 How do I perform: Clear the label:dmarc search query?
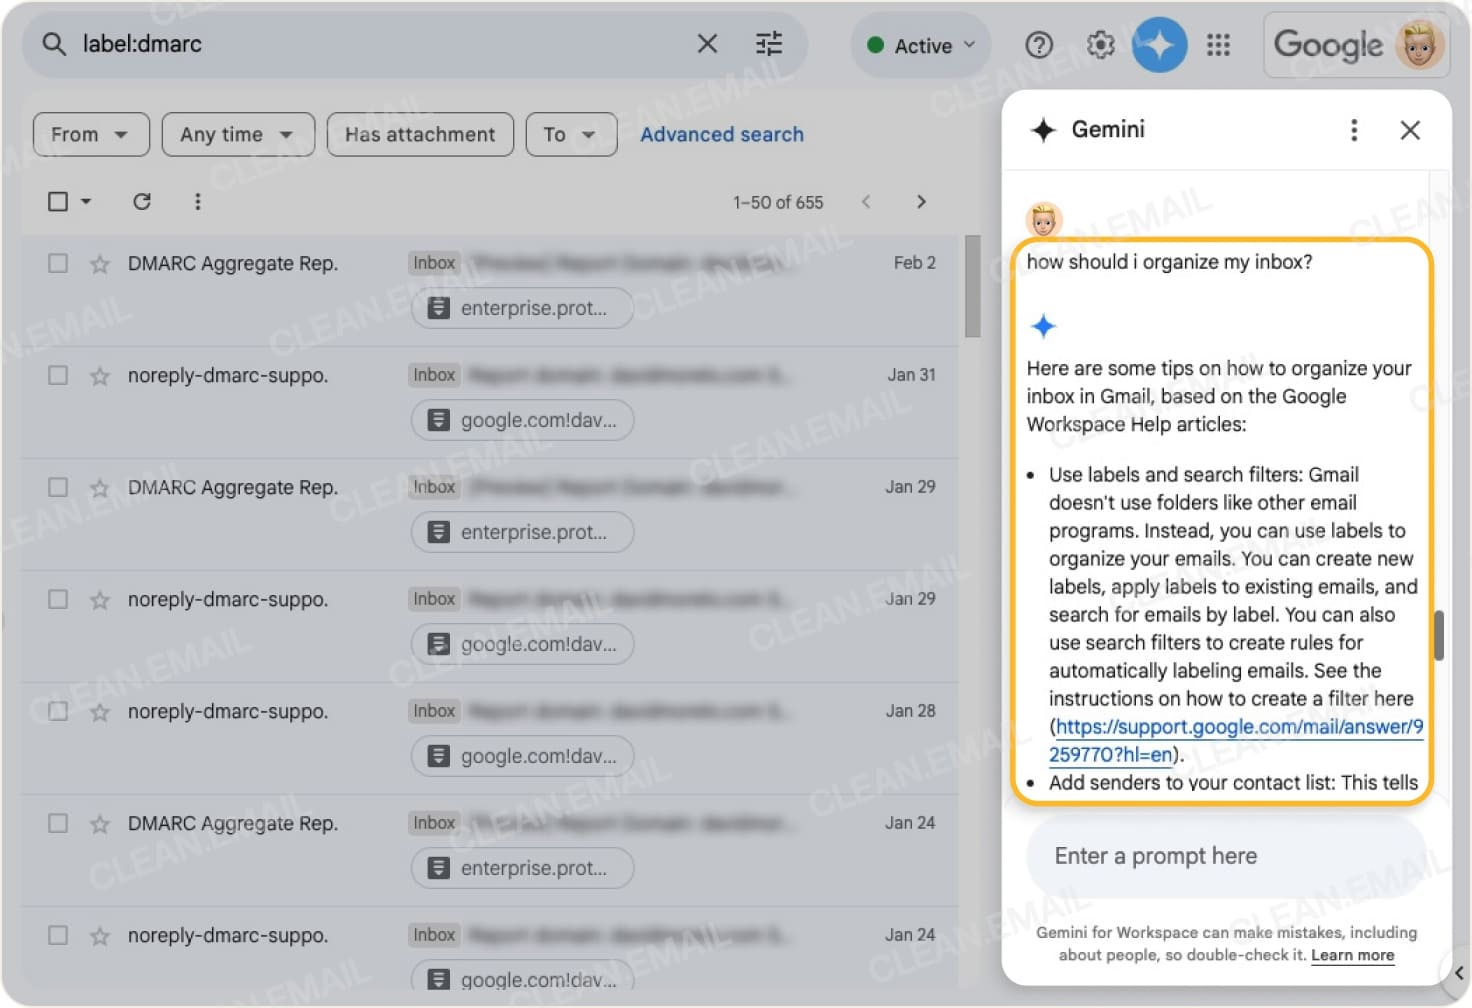coord(707,44)
